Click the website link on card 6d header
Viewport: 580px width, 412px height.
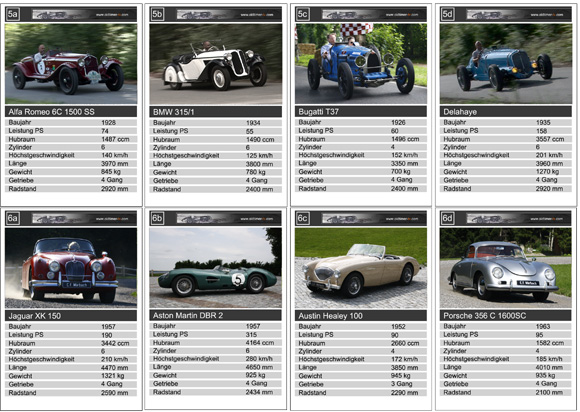pyautogui.click(x=547, y=219)
